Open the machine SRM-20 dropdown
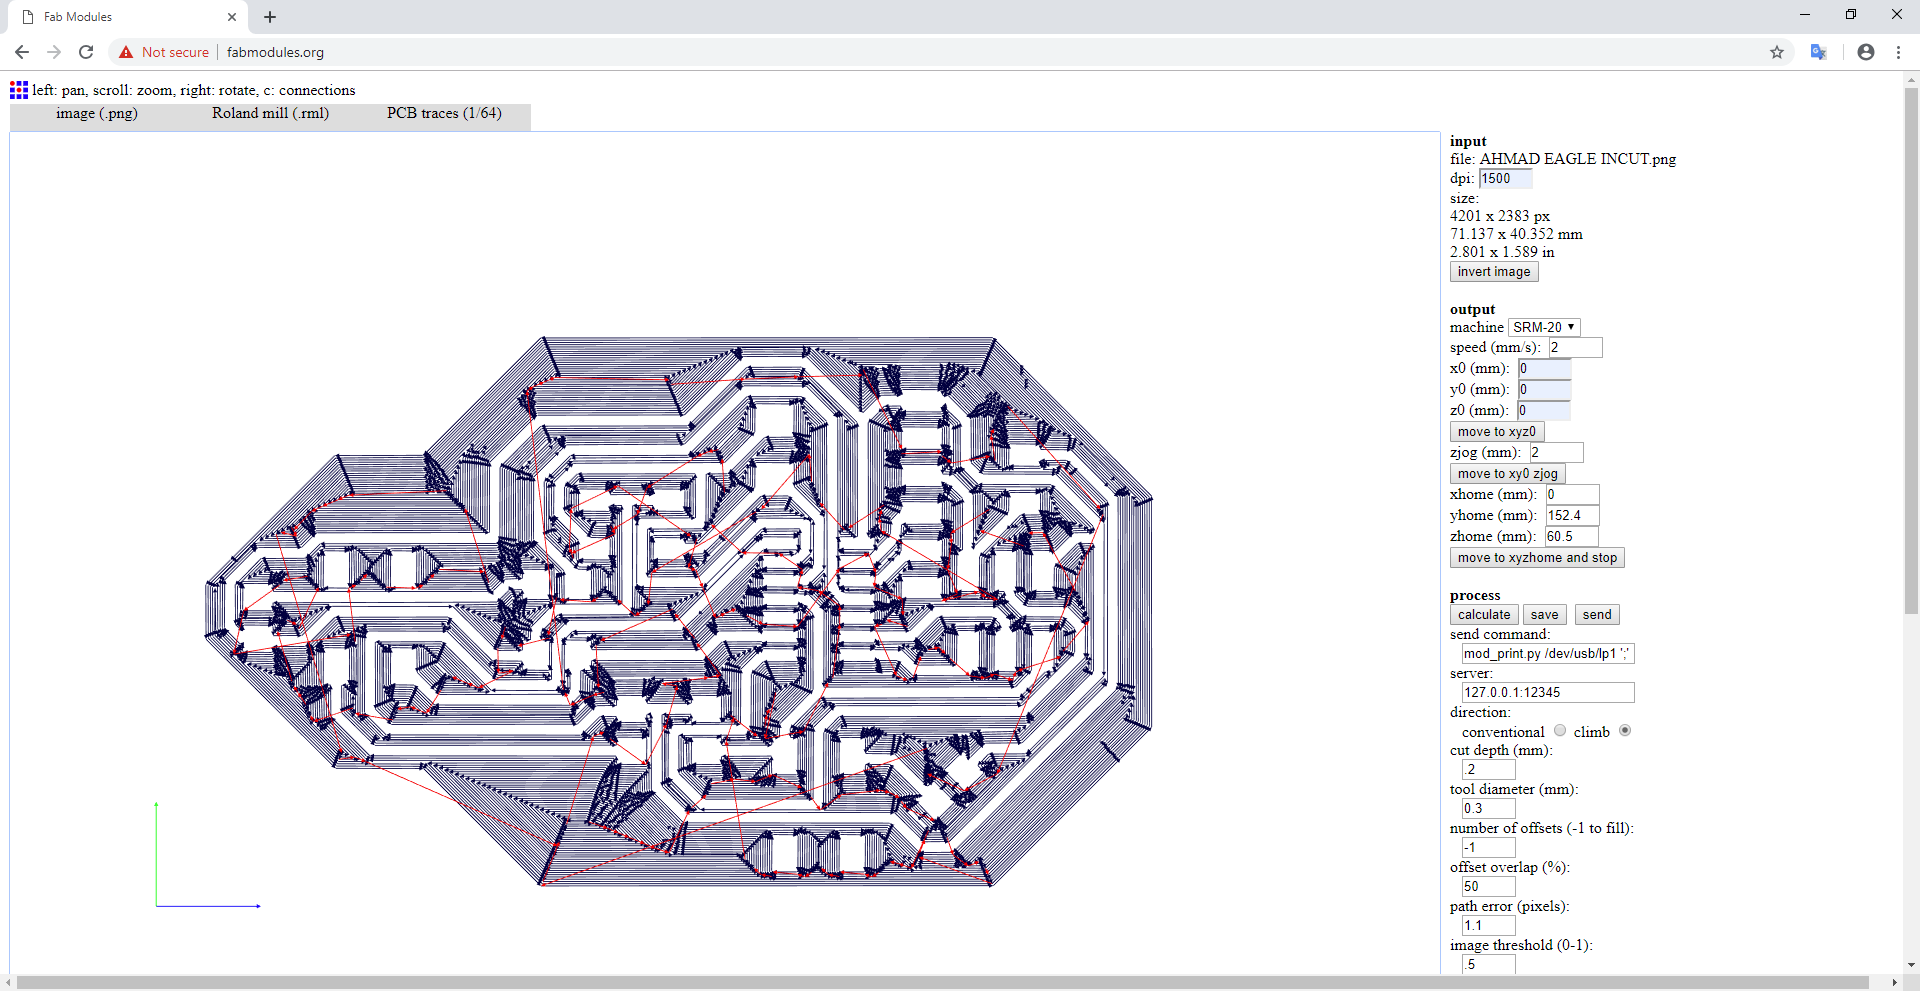1920x991 pixels. (1544, 327)
